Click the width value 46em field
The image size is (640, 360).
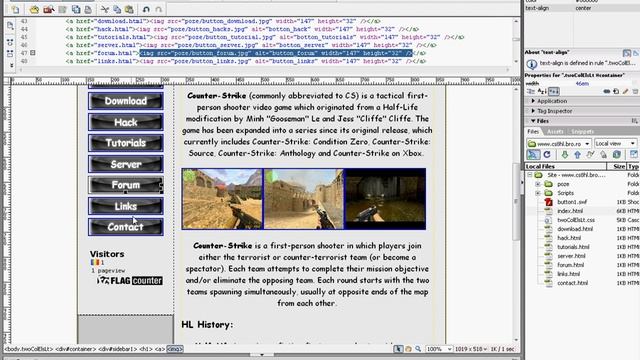point(582,84)
